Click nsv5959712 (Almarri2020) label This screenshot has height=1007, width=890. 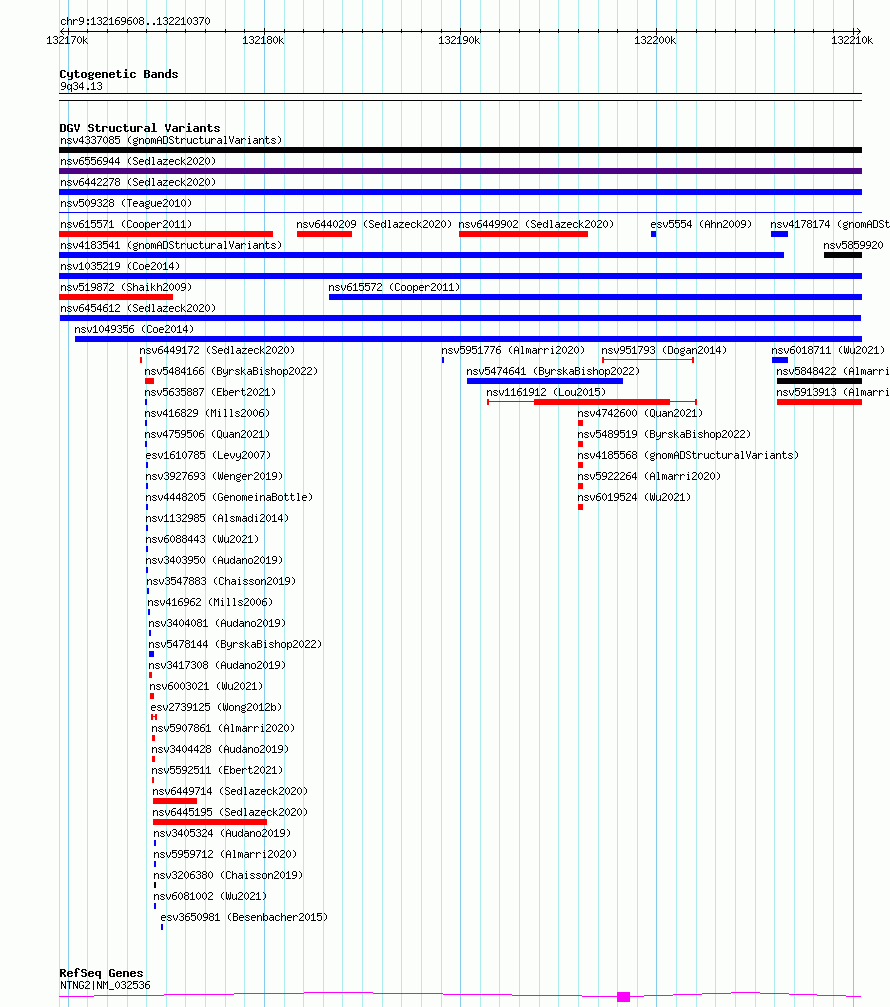(x=225, y=854)
